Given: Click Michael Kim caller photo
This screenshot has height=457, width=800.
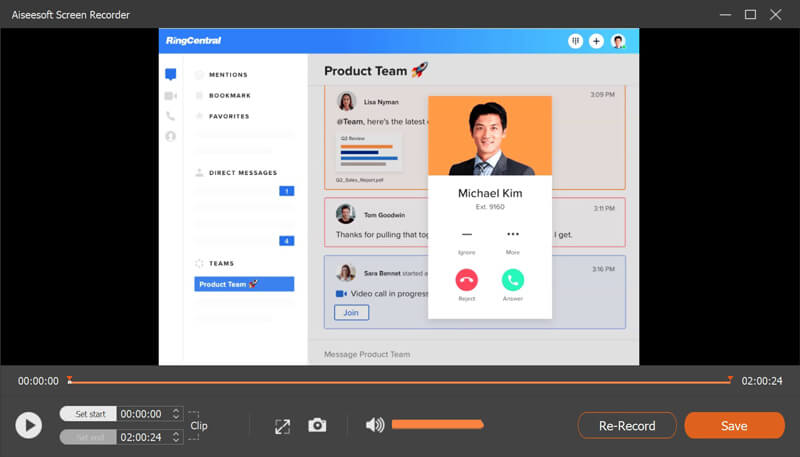Looking at the screenshot, I should pyautogui.click(x=490, y=136).
